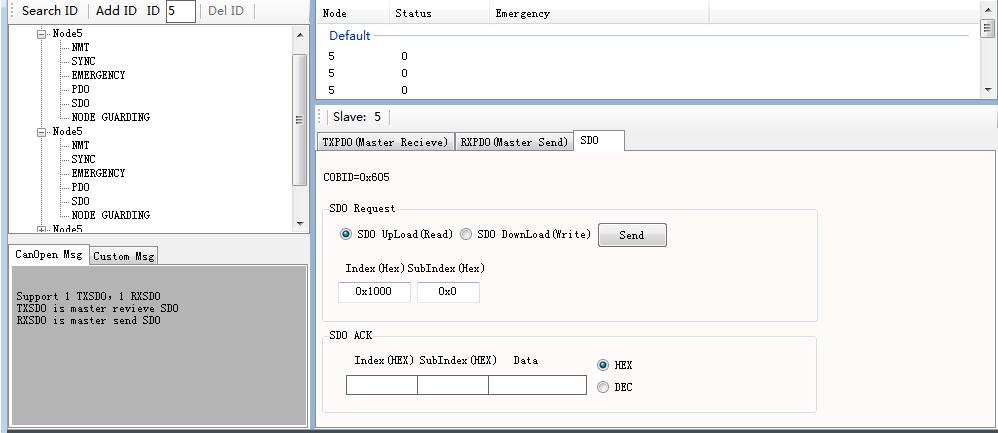
Task: Click the Index field showing 0x1000
Action: tap(374, 292)
